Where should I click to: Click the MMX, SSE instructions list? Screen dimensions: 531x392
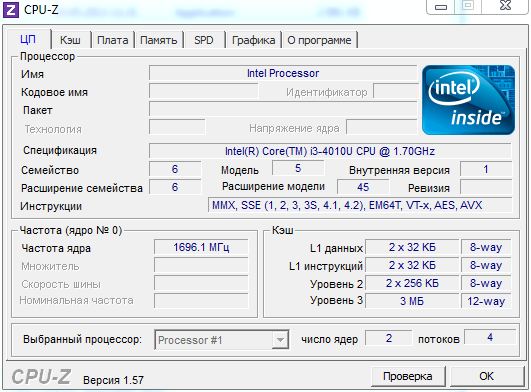tap(360, 205)
